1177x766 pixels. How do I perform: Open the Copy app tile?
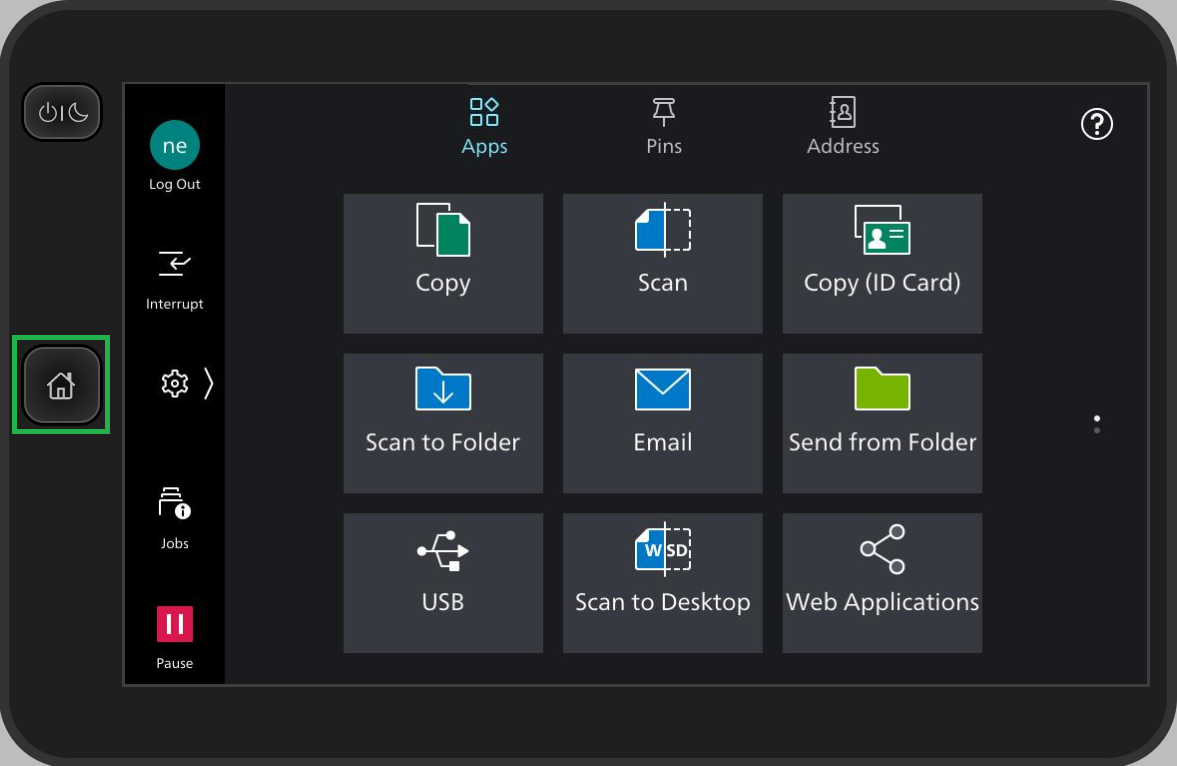(x=443, y=263)
